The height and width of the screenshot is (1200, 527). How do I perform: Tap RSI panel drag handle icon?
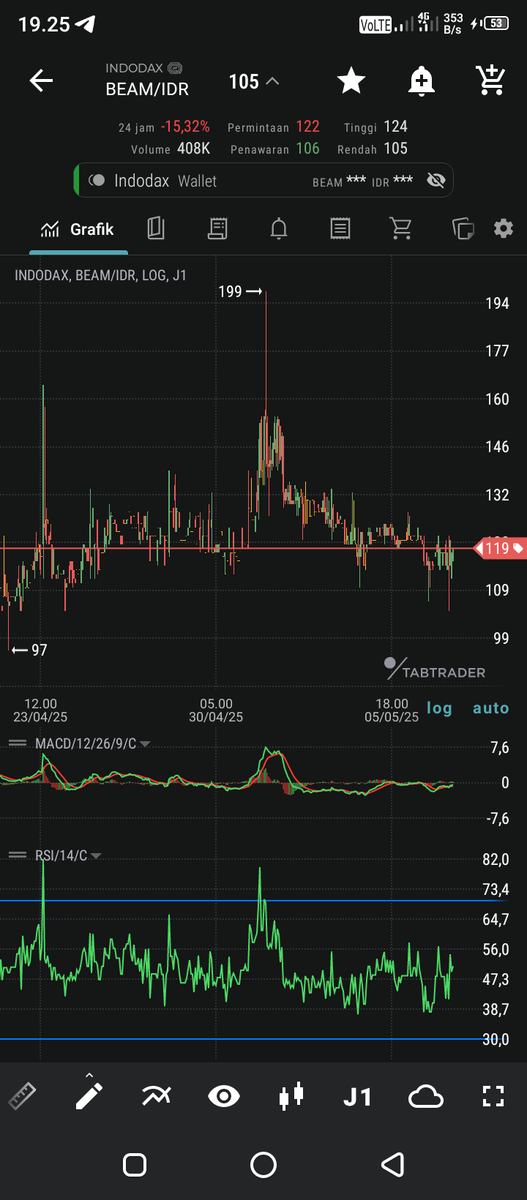pyautogui.click(x=17, y=855)
